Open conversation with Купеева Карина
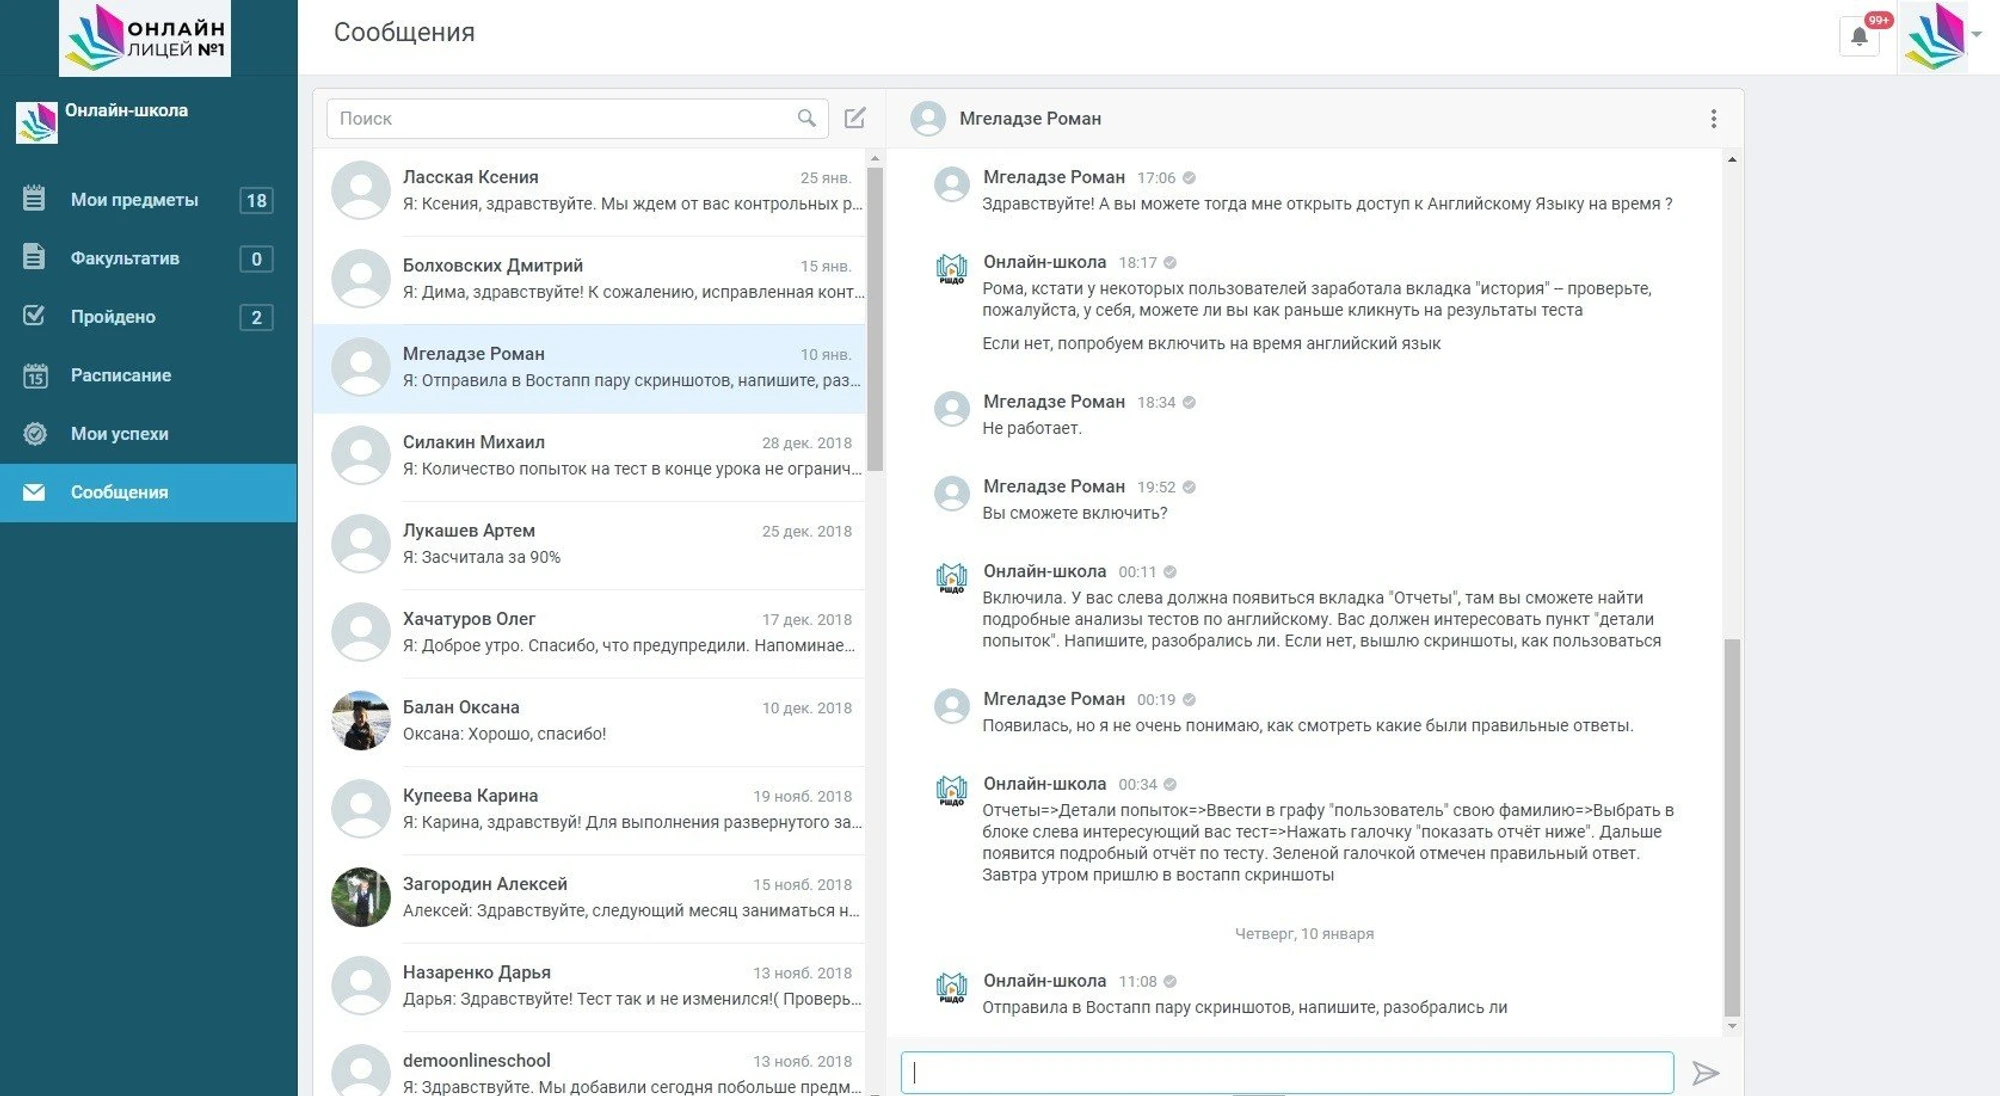Screen dimensions: 2000x1096 590,809
